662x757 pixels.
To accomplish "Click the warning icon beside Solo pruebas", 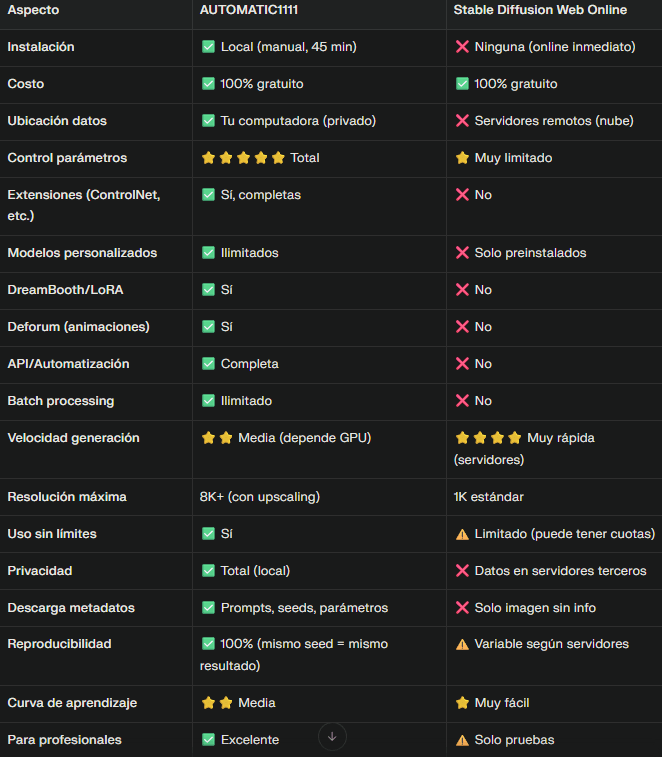I will pos(462,740).
